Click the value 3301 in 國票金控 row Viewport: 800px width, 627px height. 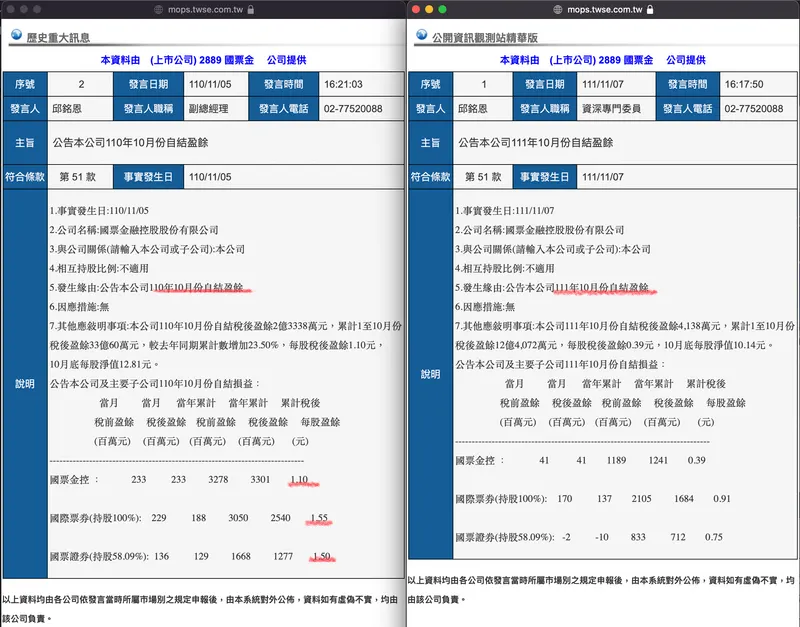(x=260, y=480)
